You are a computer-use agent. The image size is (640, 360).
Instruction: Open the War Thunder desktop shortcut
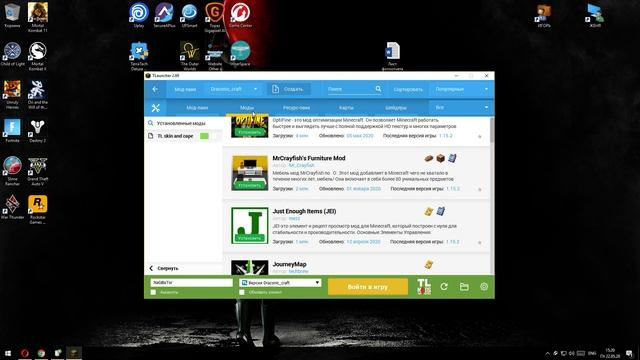[12, 207]
